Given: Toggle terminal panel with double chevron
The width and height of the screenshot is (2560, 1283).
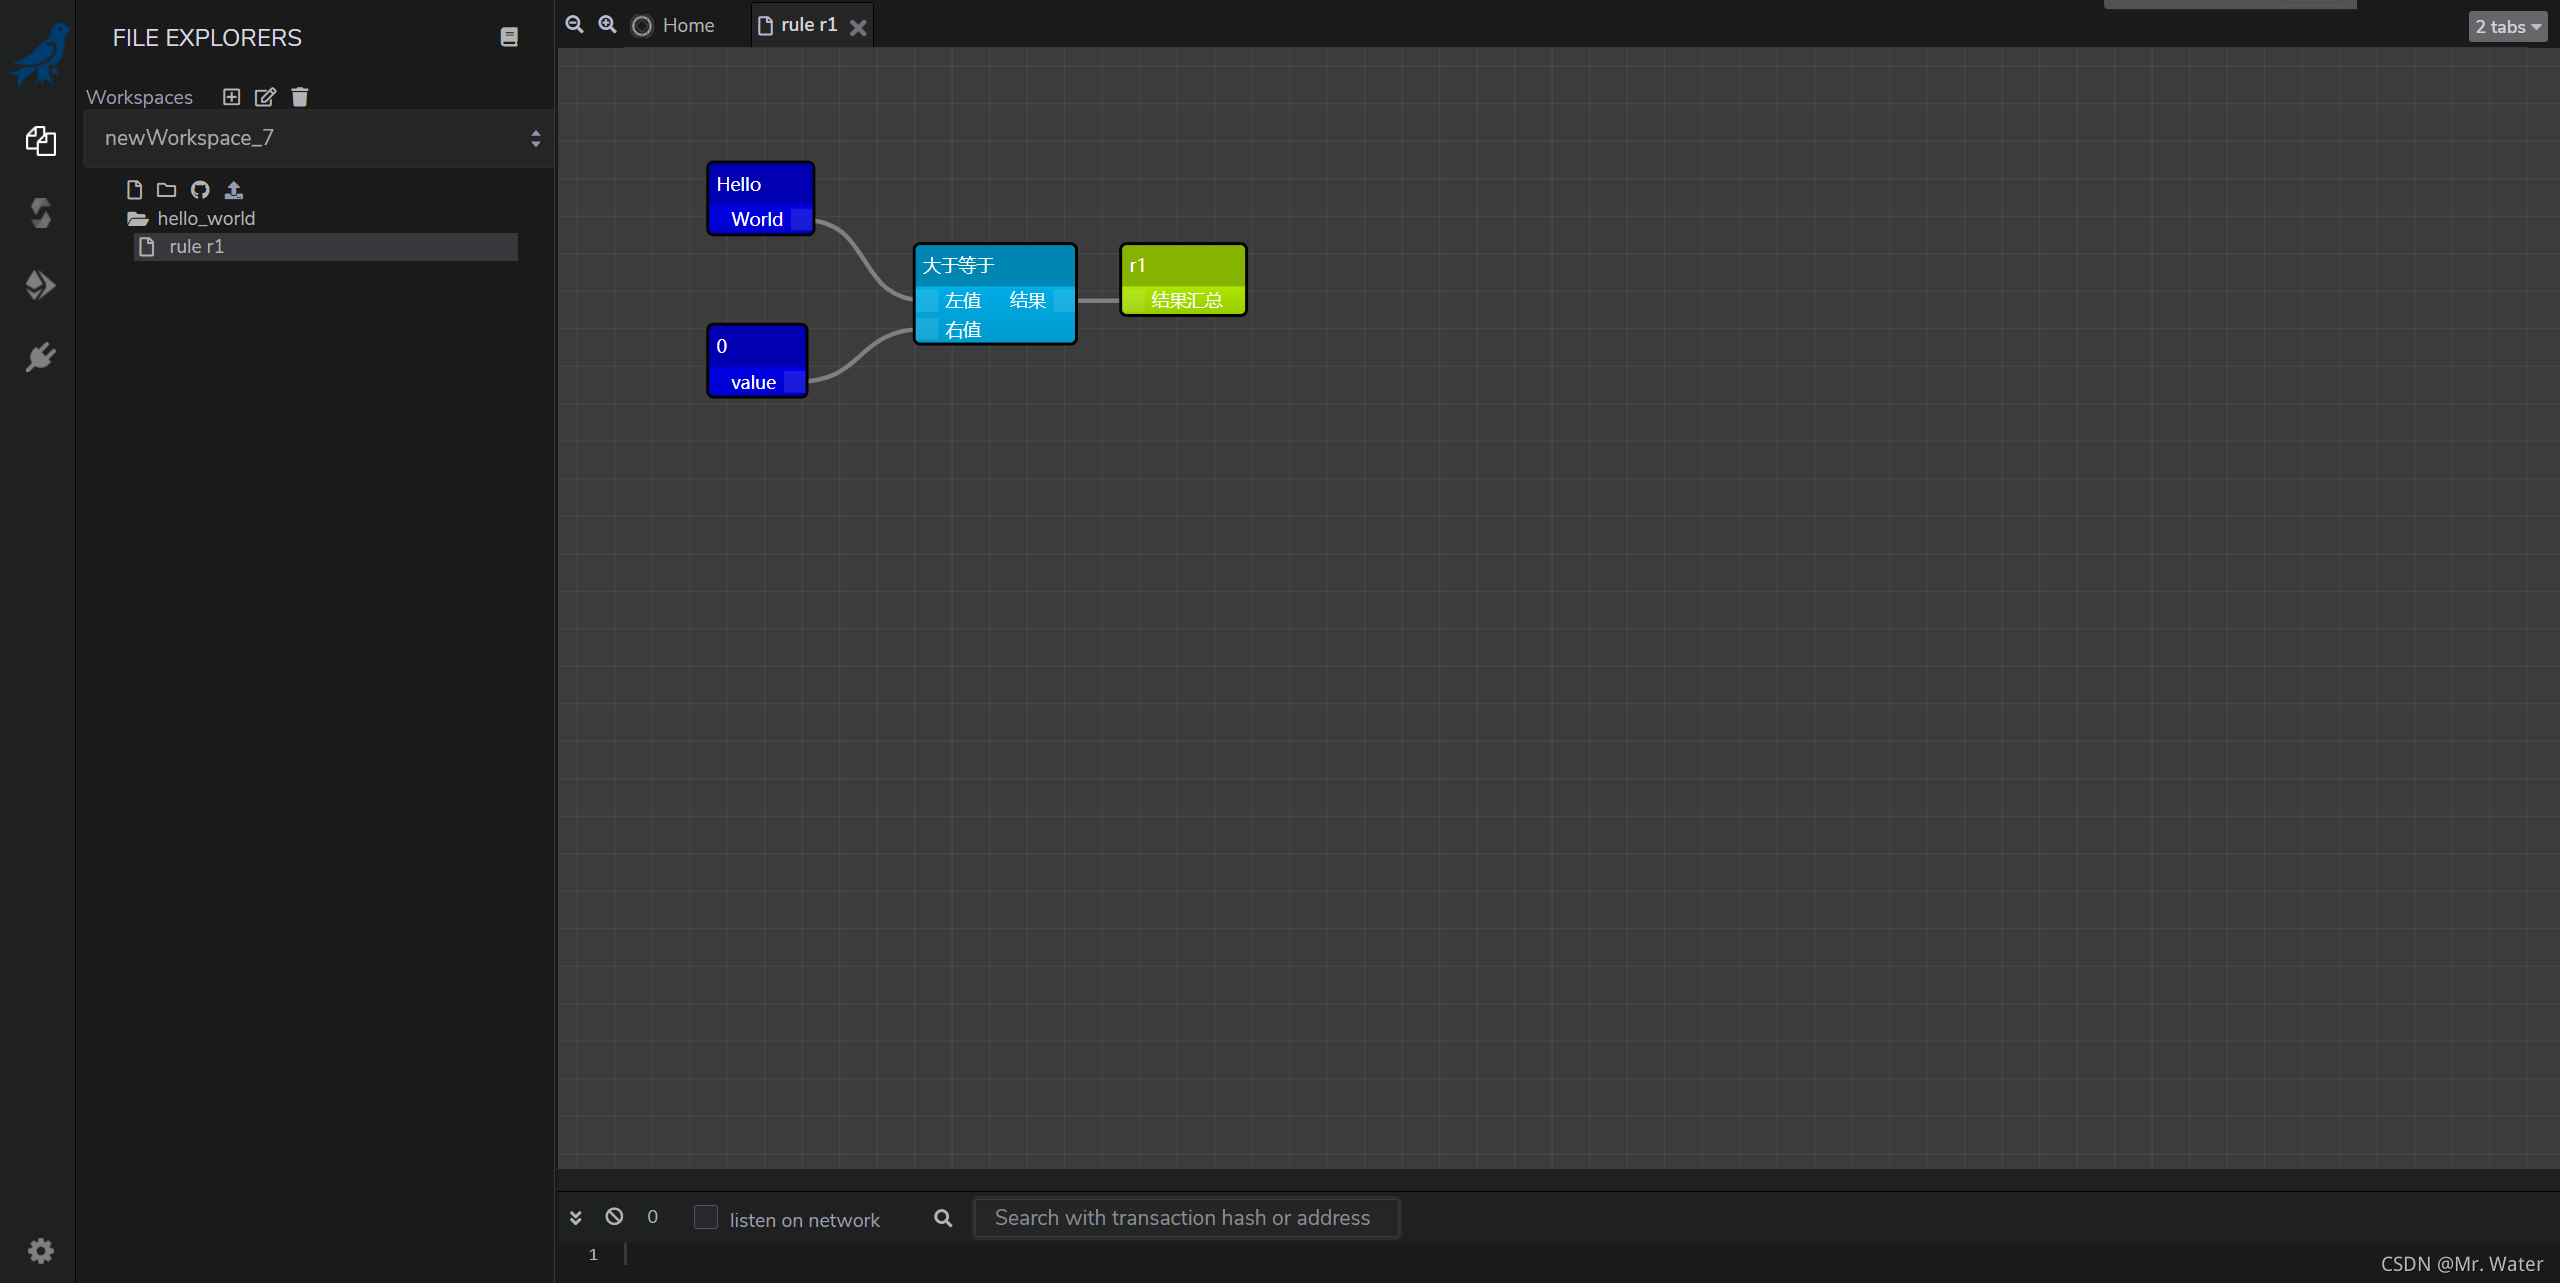Looking at the screenshot, I should (x=576, y=1218).
